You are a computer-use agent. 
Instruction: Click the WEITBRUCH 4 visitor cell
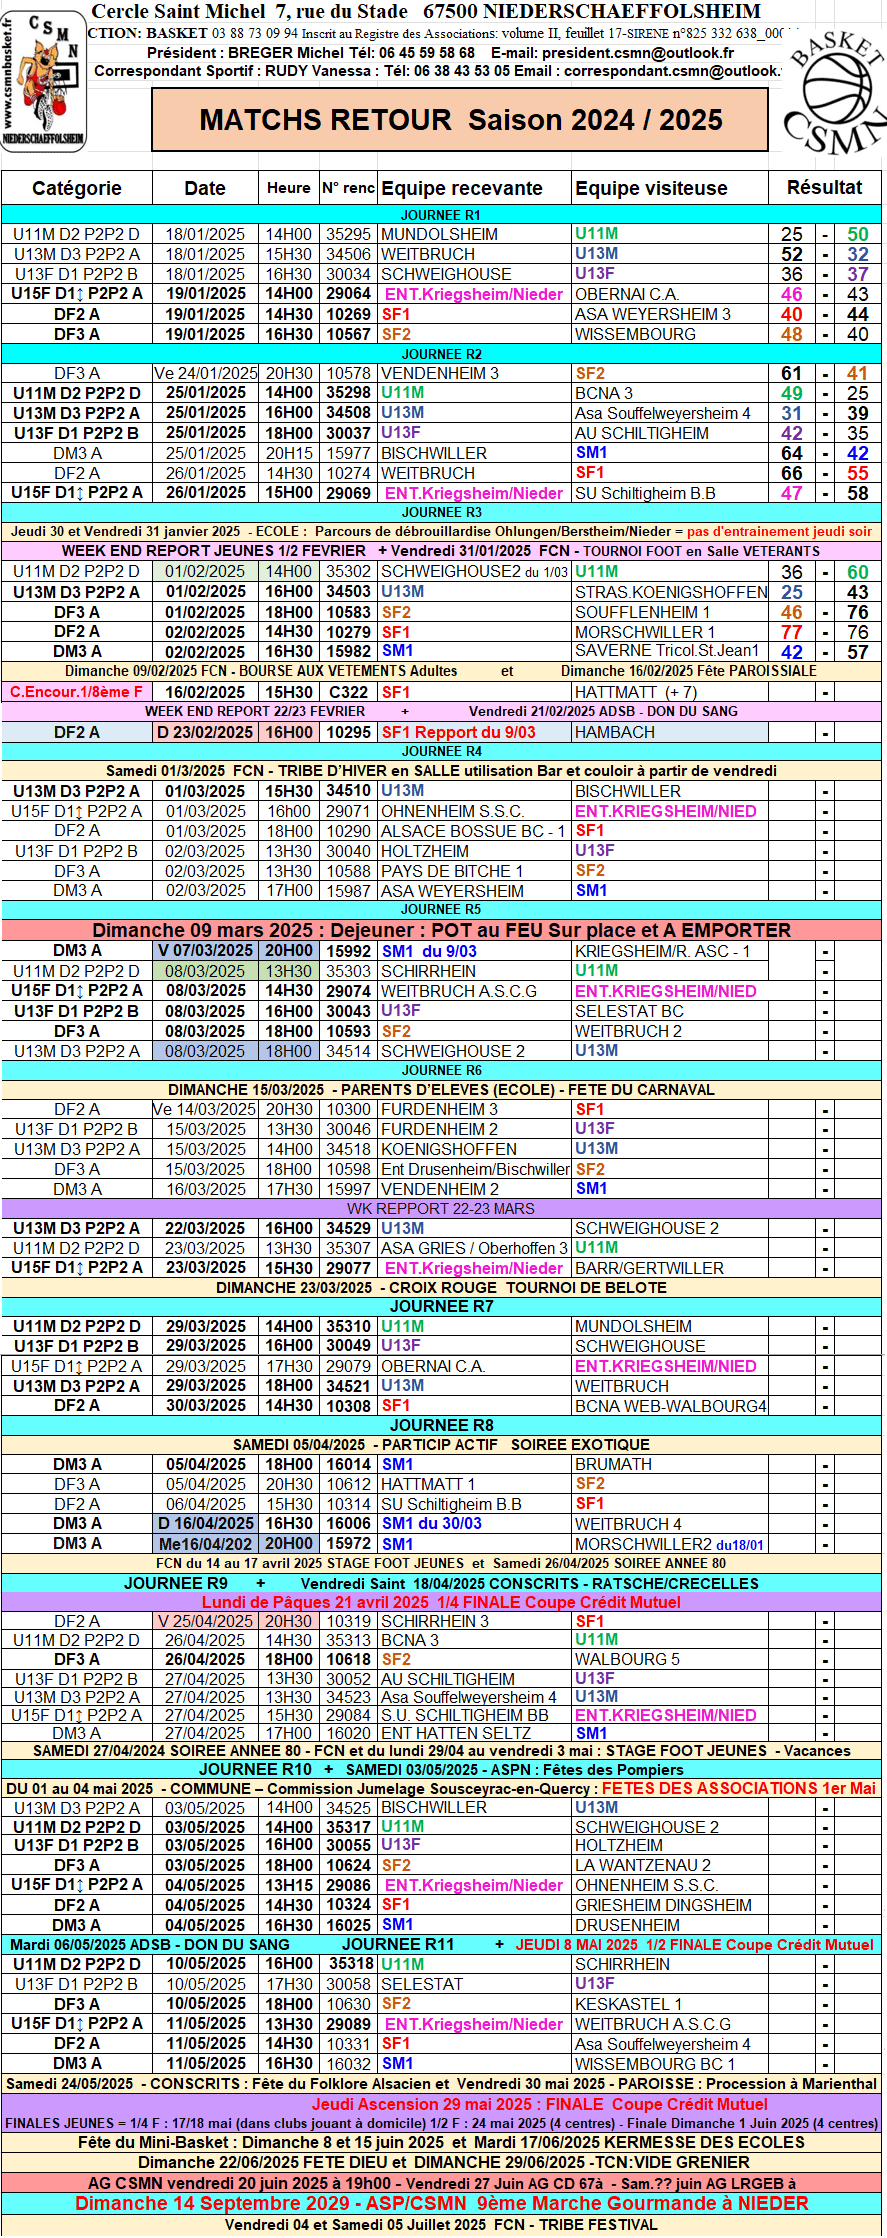[x=671, y=1524]
